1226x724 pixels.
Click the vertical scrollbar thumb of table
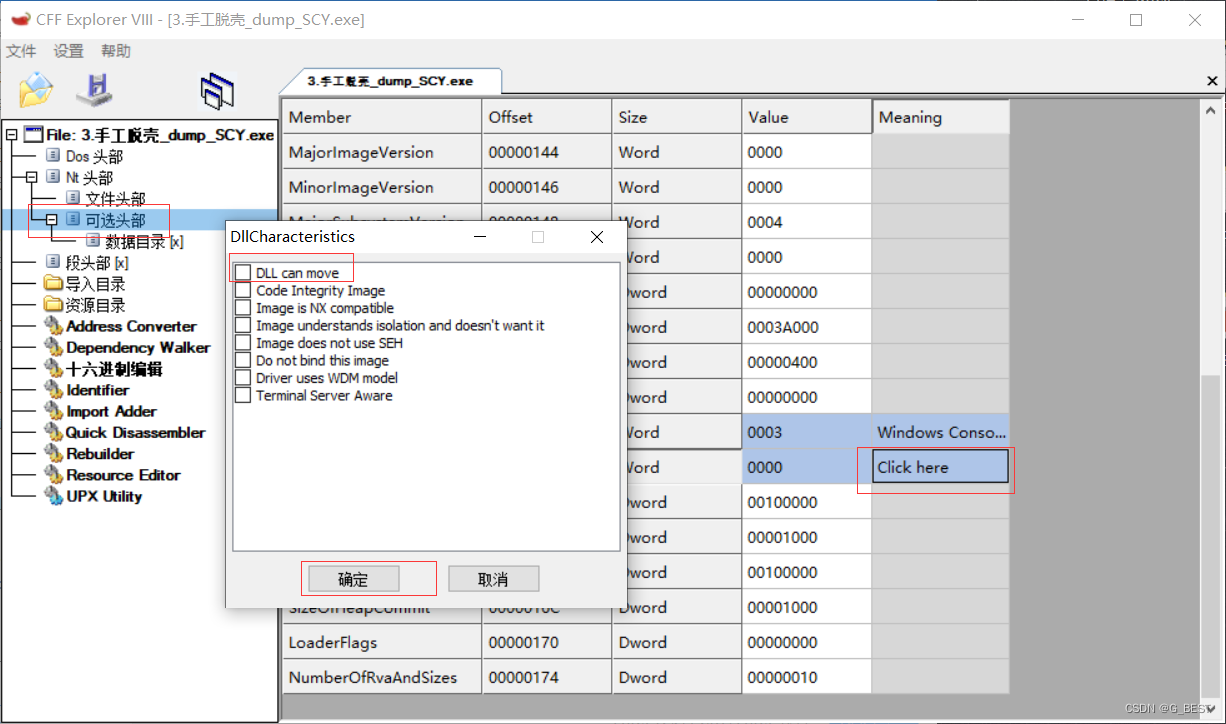tap(1210, 535)
